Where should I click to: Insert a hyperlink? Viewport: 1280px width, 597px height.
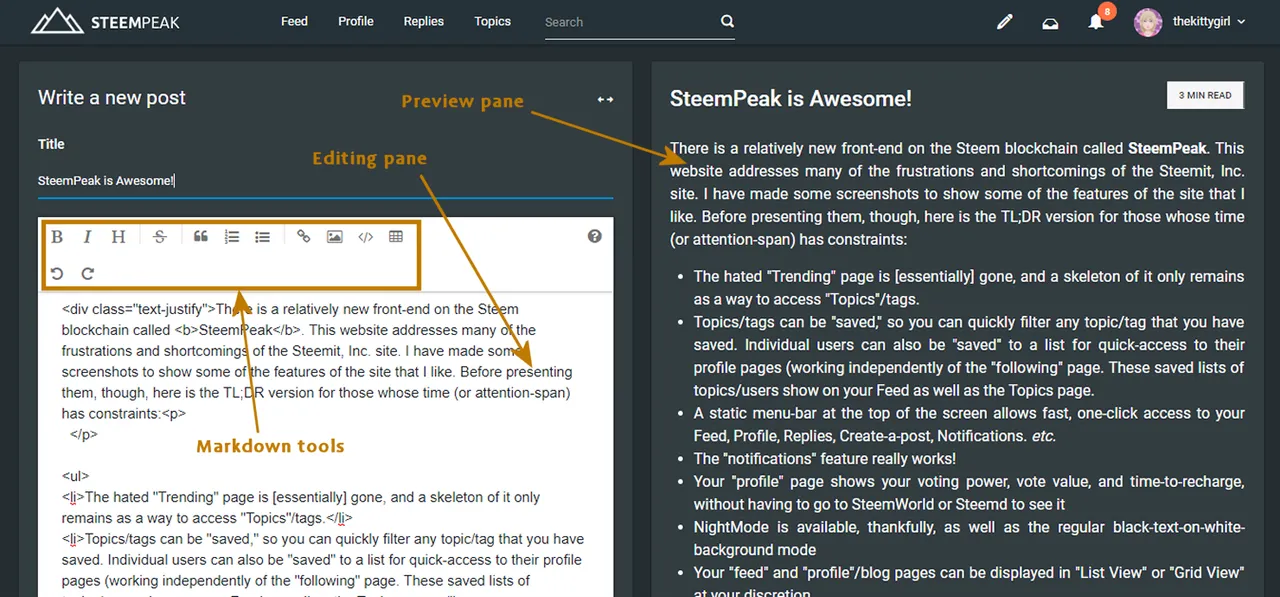pos(304,237)
